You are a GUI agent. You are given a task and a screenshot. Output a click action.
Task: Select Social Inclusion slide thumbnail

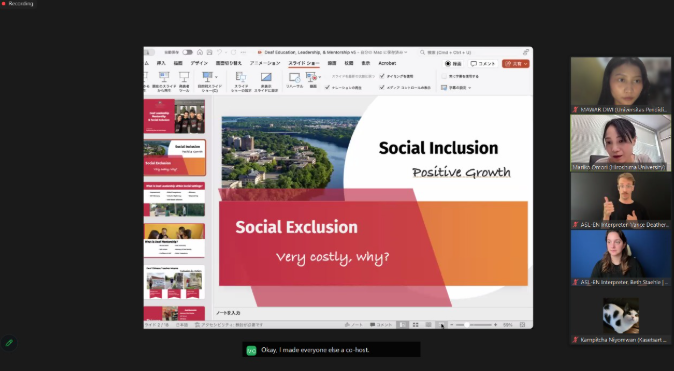click(174, 157)
